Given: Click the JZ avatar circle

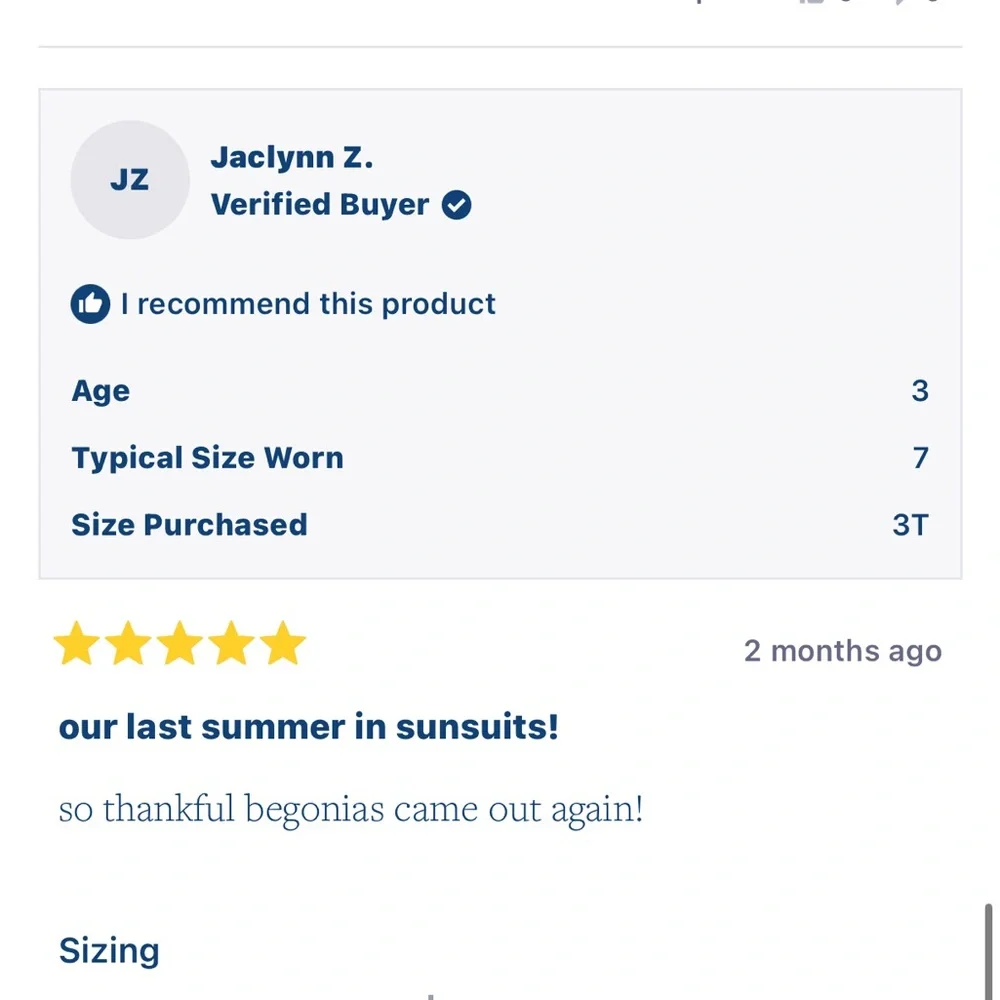Looking at the screenshot, I should click(x=130, y=180).
